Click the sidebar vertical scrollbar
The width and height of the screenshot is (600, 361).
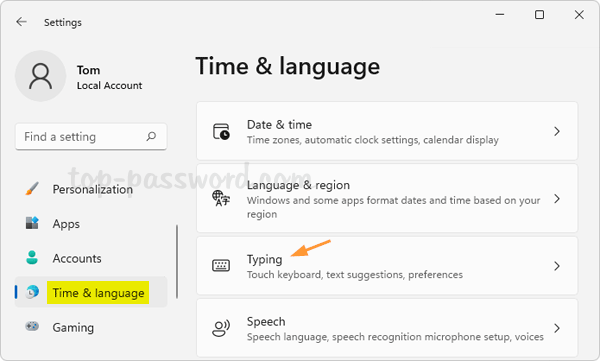coord(177,261)
